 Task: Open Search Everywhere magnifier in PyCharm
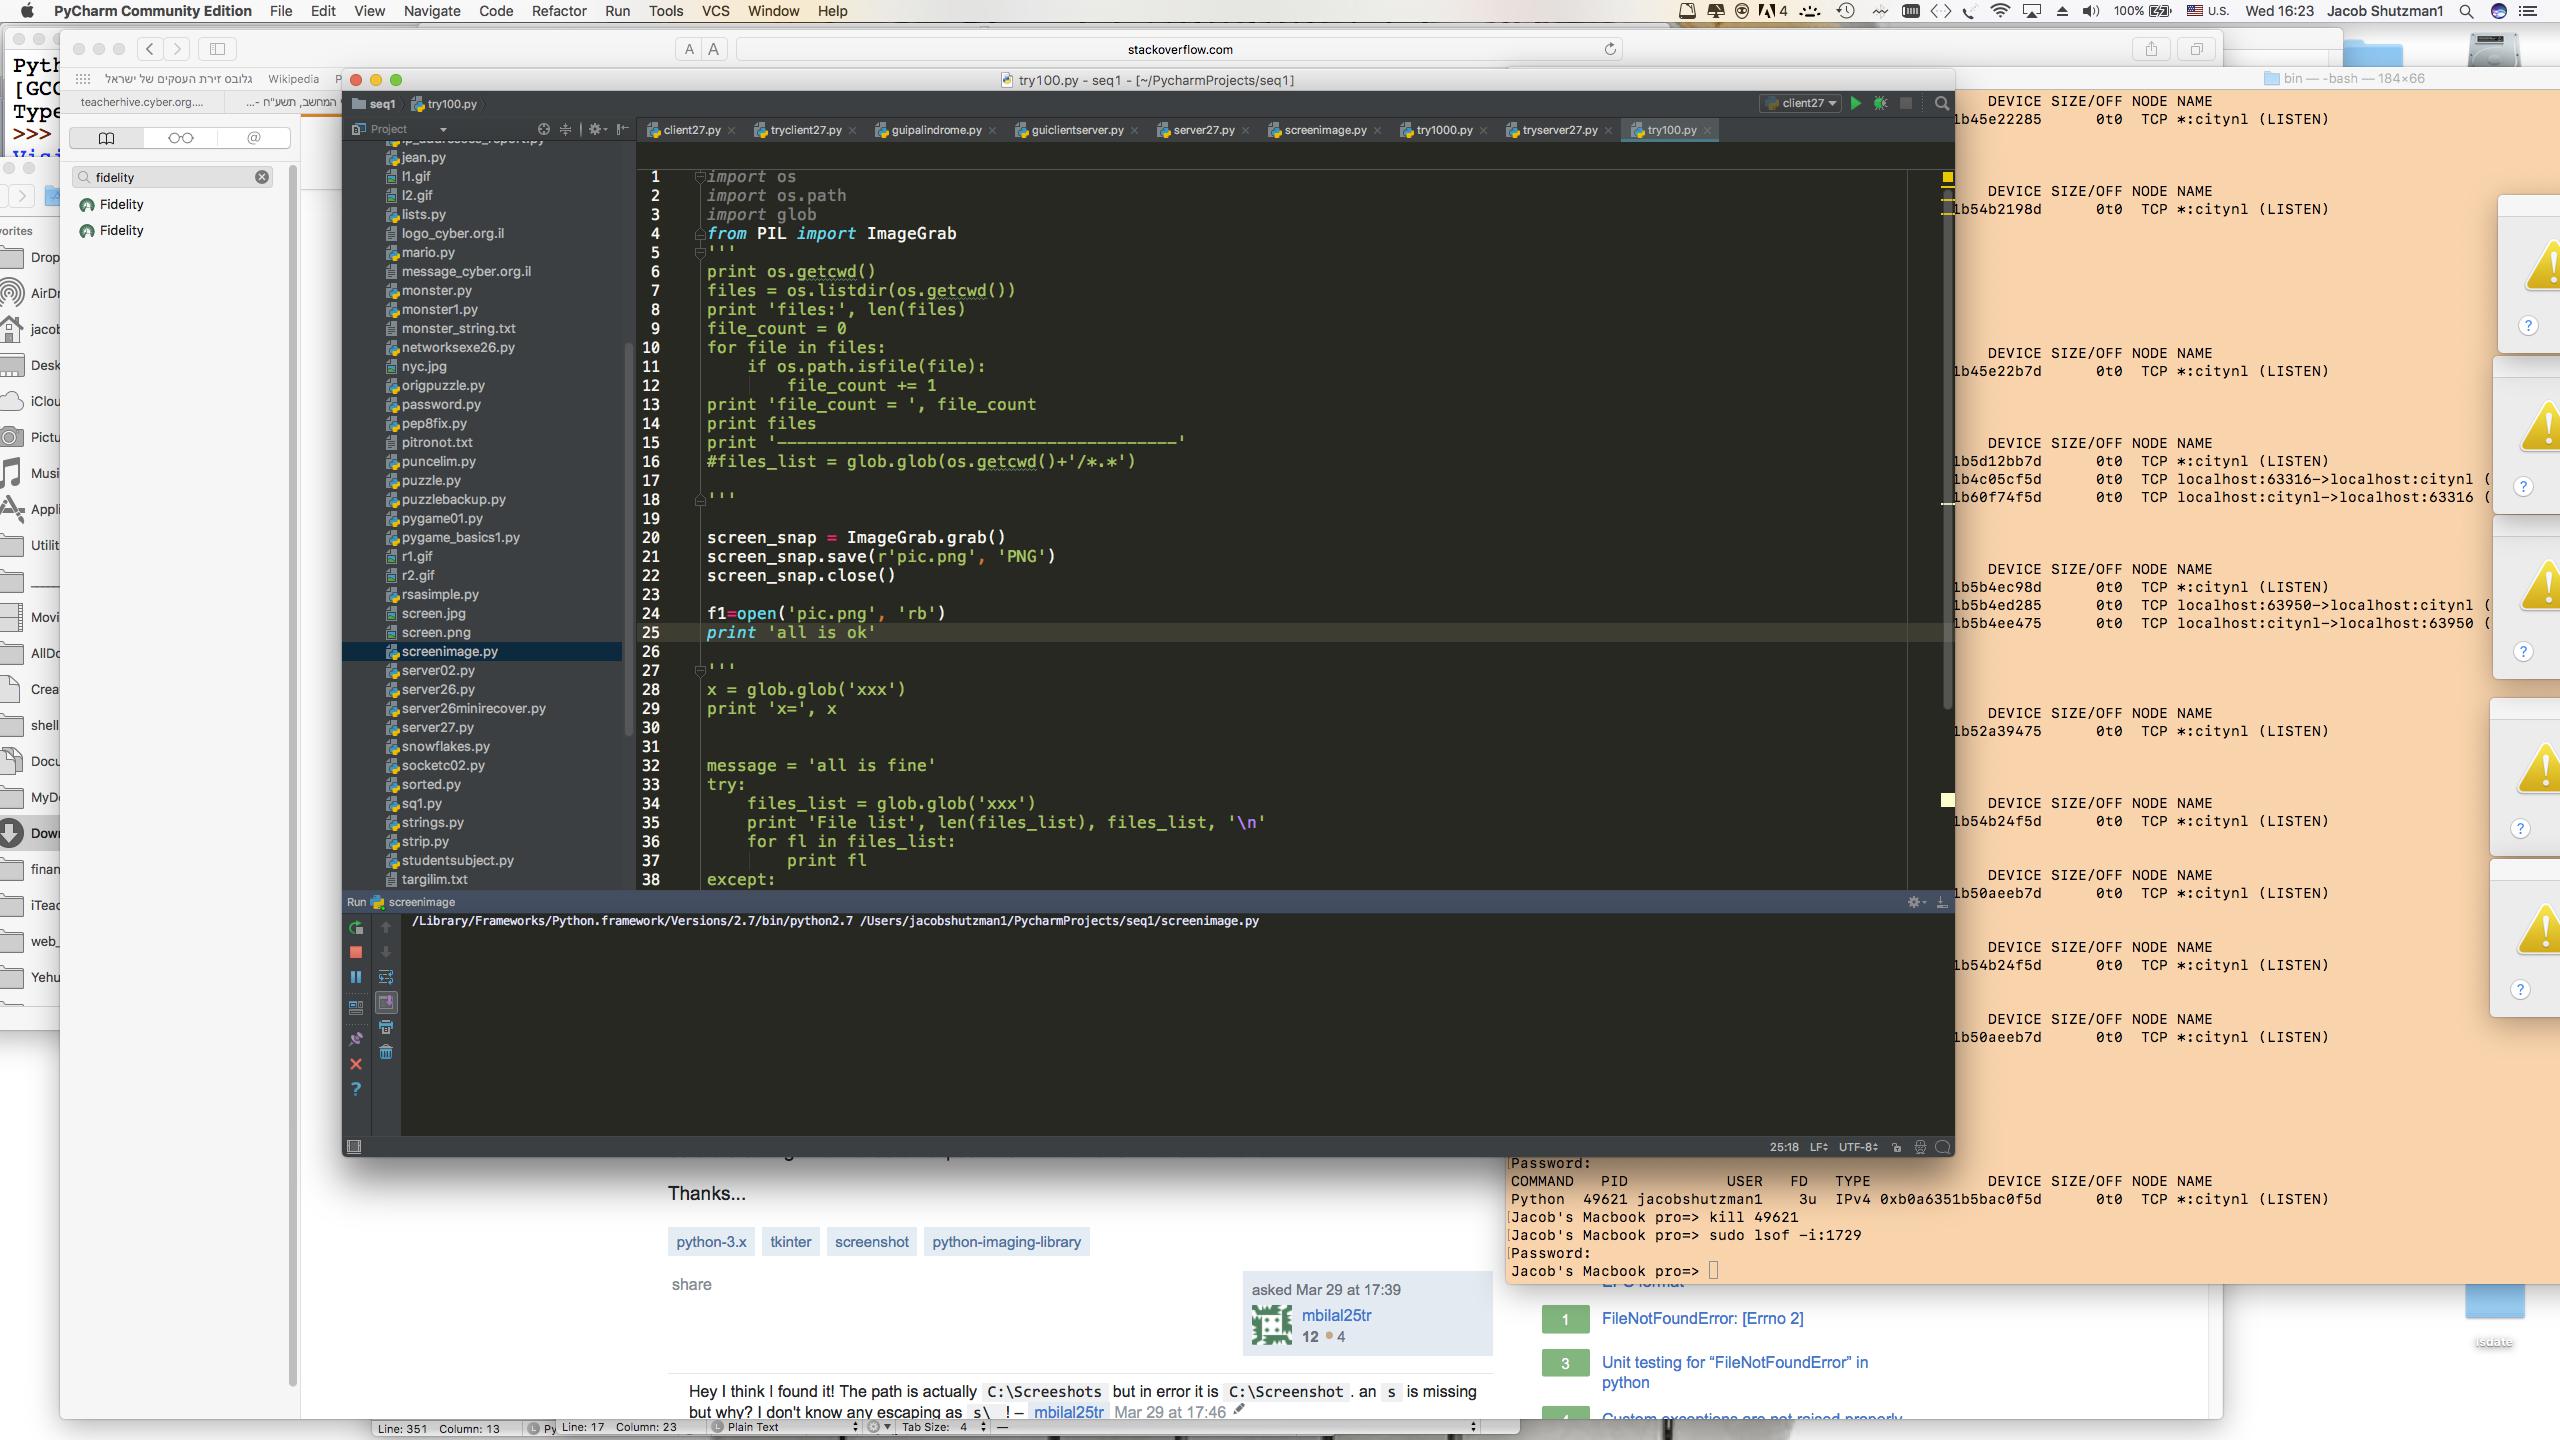point(1941,103)
